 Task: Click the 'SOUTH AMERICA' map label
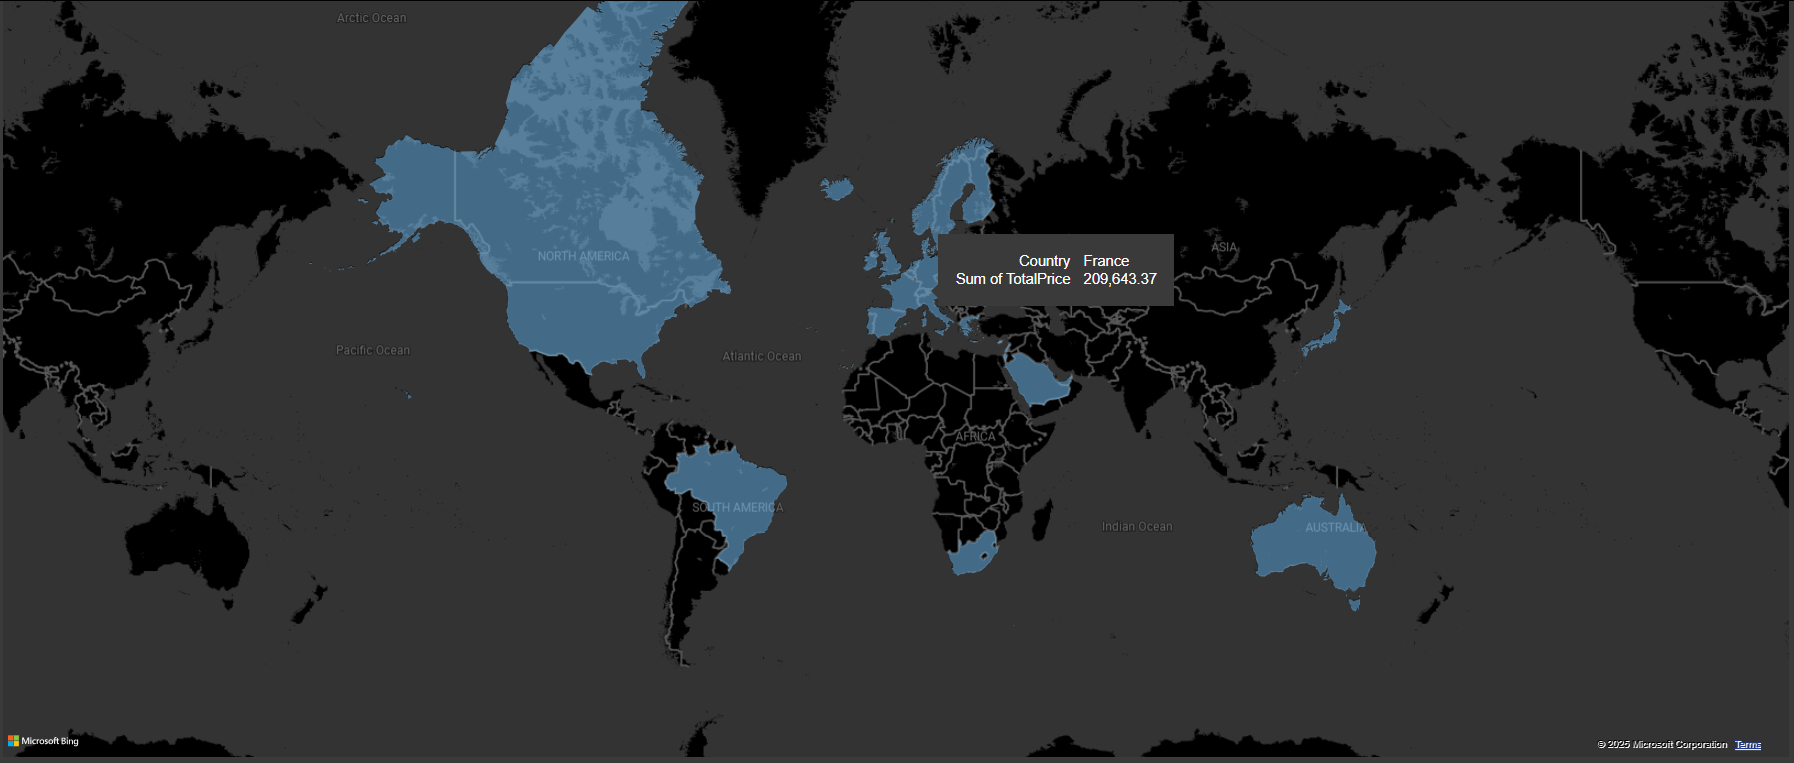click(738, 508)
